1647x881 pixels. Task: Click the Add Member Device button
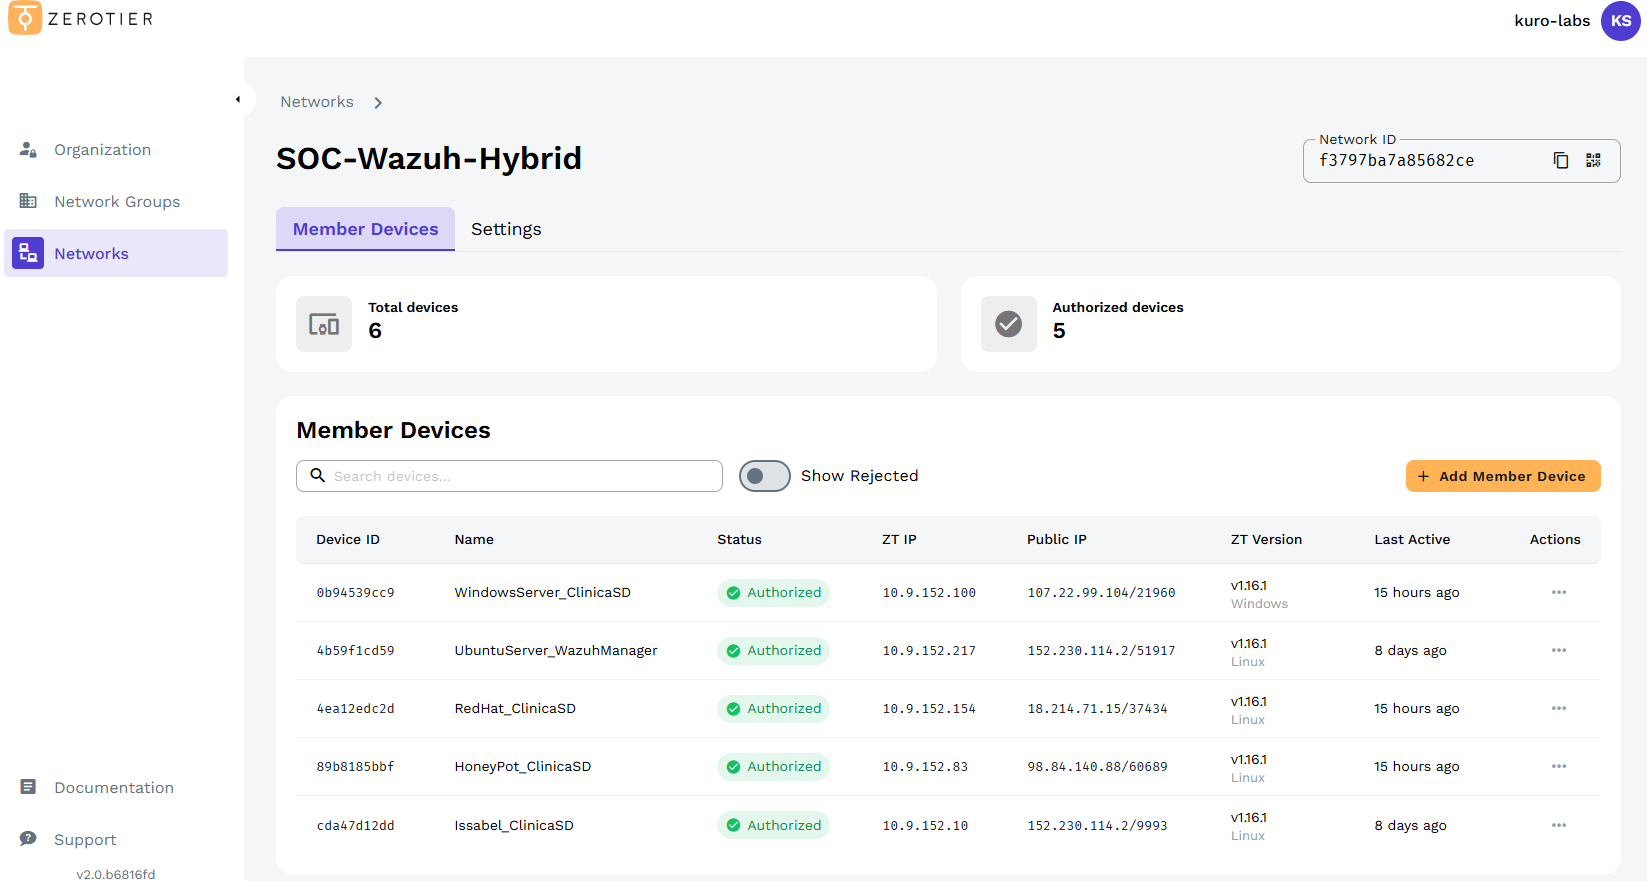pyautogui.click(x=1503, y=476)
